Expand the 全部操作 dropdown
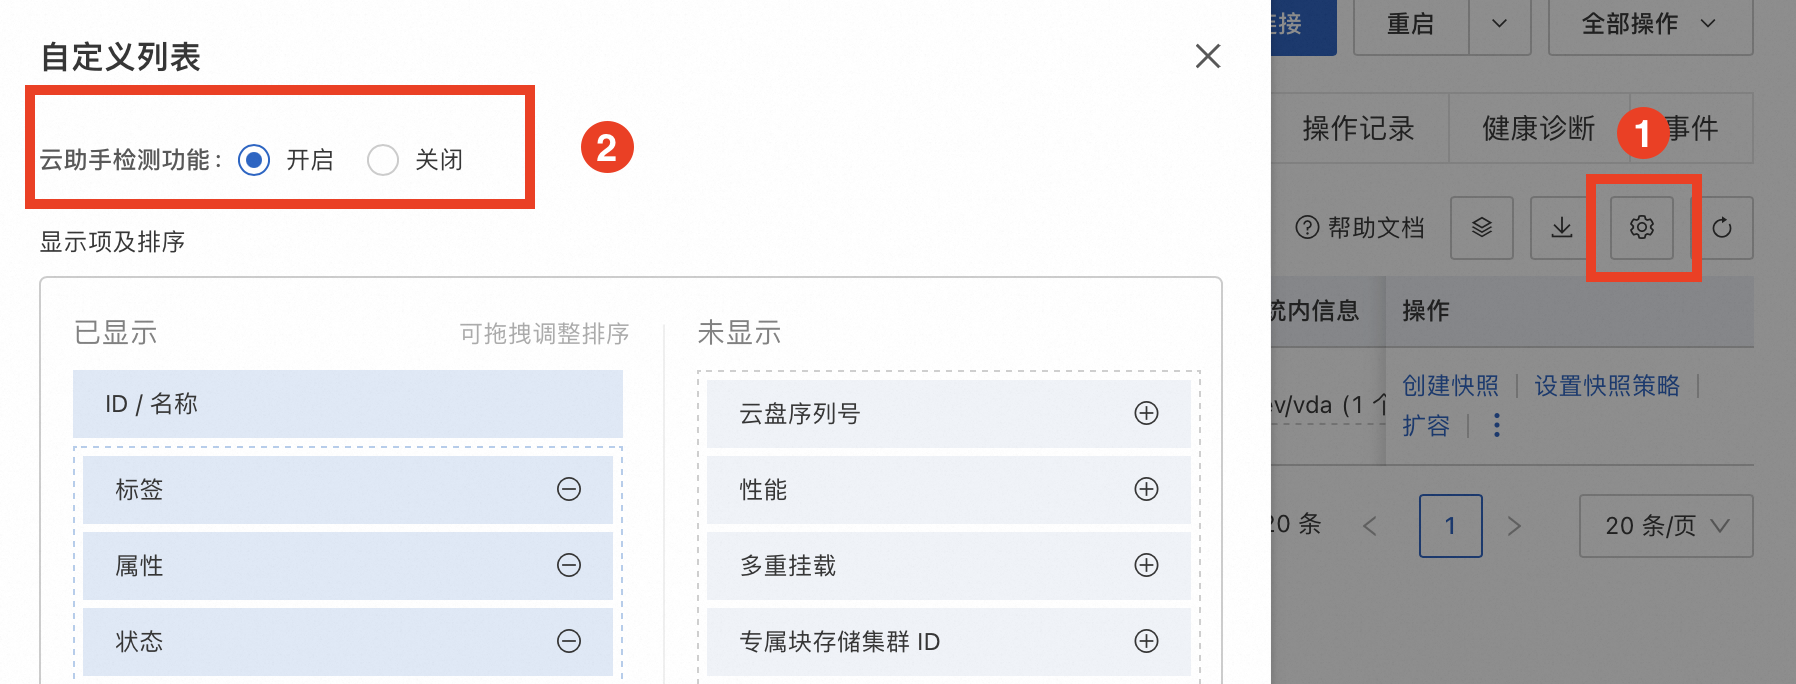Viewport: 1796px width, 684px height. pyautogui.click(x=1650, y=24)
